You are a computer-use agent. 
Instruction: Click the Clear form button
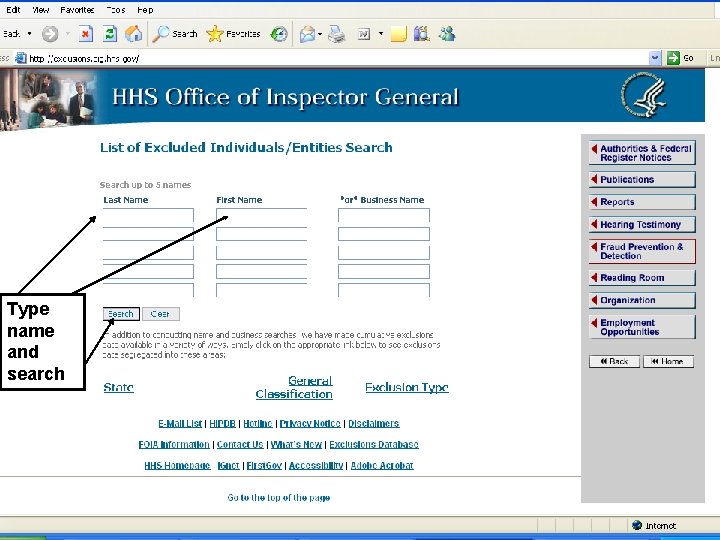[x=161, y=314]
